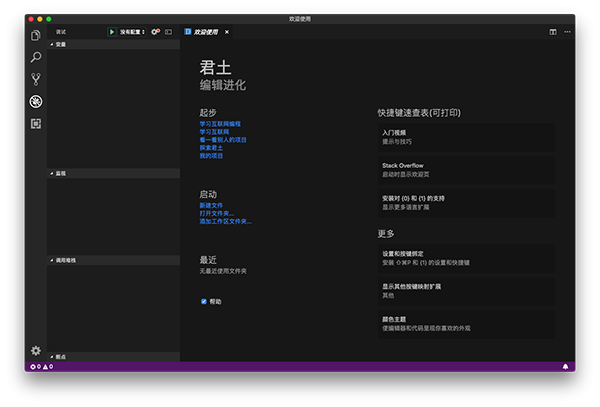The image size is (600, 407).
Task: Open the editor more actions ellipsis menu
Action: click(567, 32)
